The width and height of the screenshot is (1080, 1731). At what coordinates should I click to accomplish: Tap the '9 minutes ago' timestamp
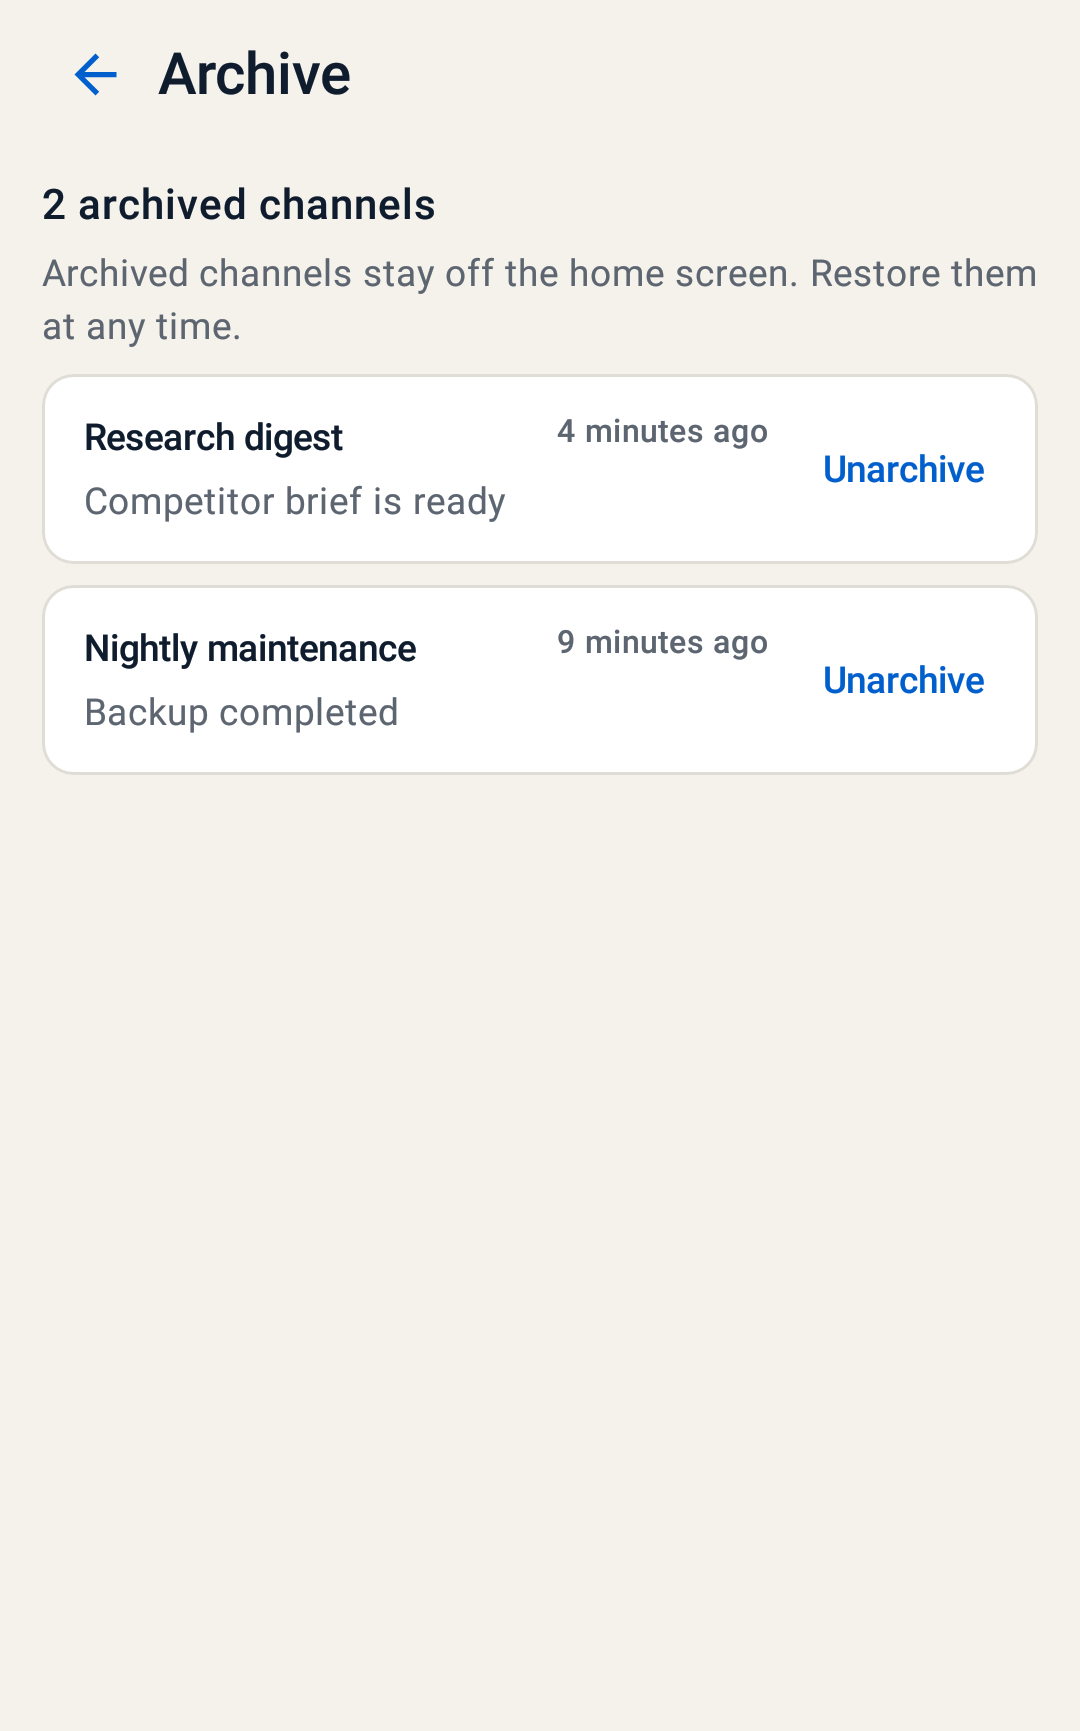point(662,643)
